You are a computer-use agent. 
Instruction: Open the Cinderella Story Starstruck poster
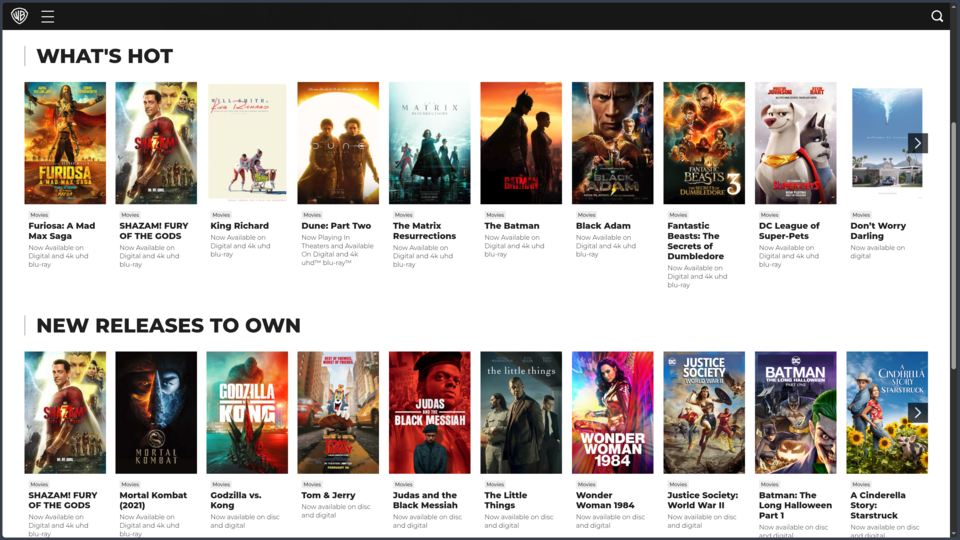887,413
